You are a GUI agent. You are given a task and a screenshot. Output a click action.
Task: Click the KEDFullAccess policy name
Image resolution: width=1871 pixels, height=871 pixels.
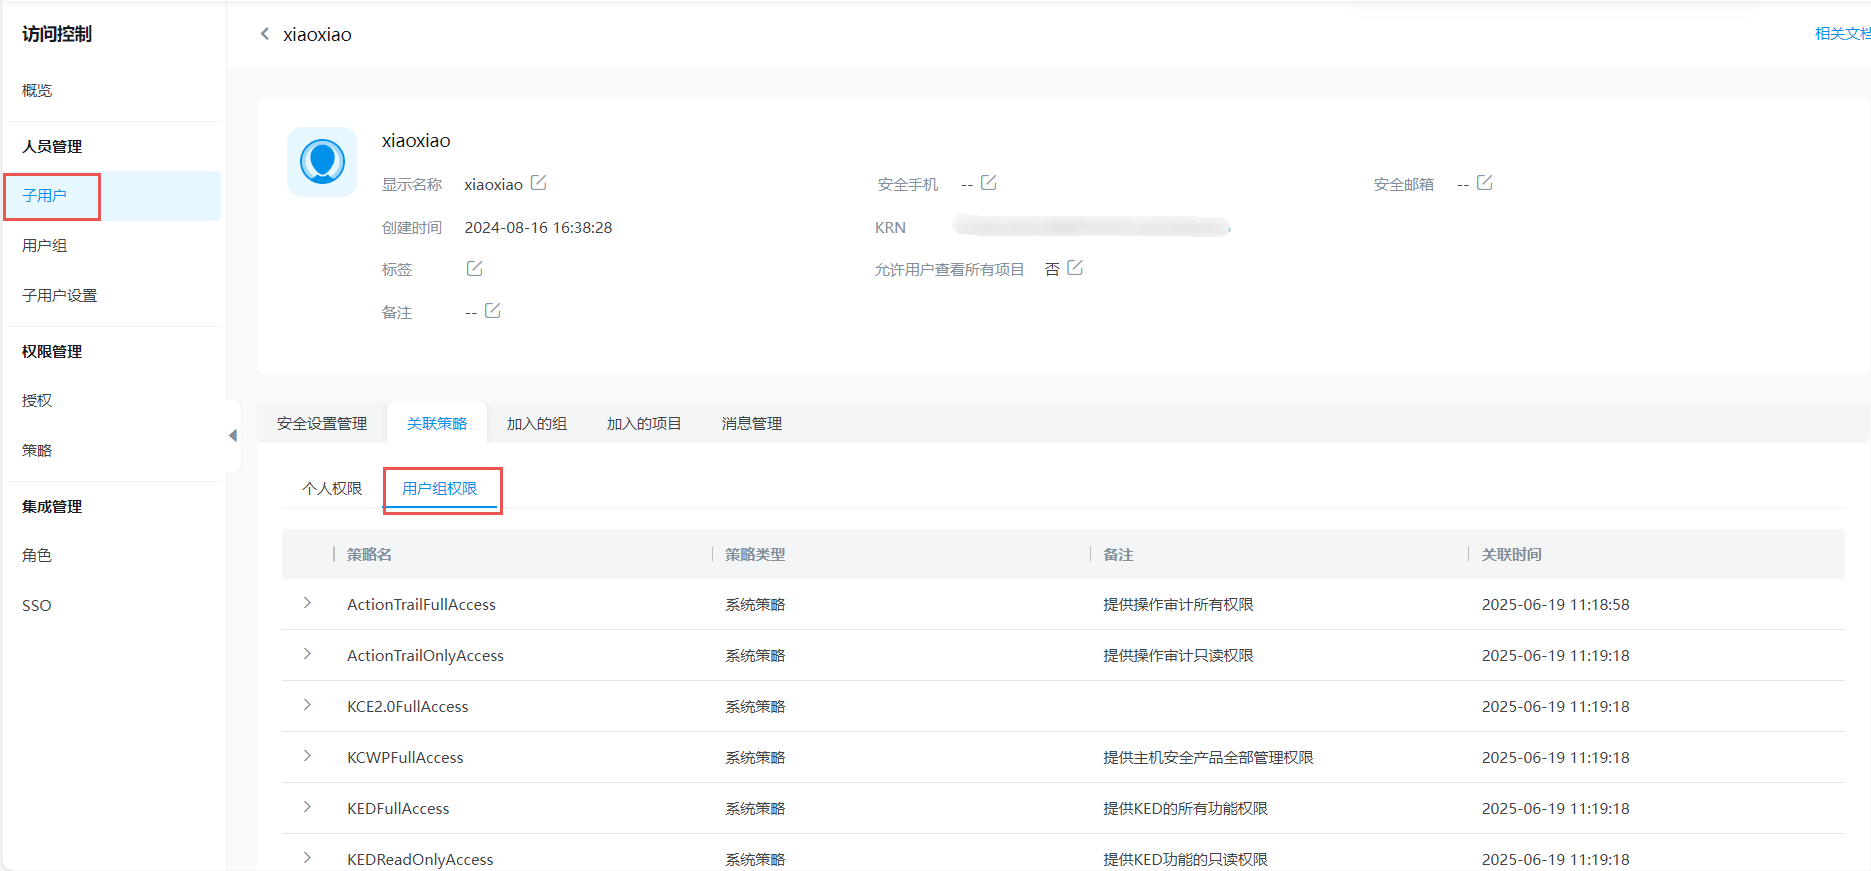[398, 809]
